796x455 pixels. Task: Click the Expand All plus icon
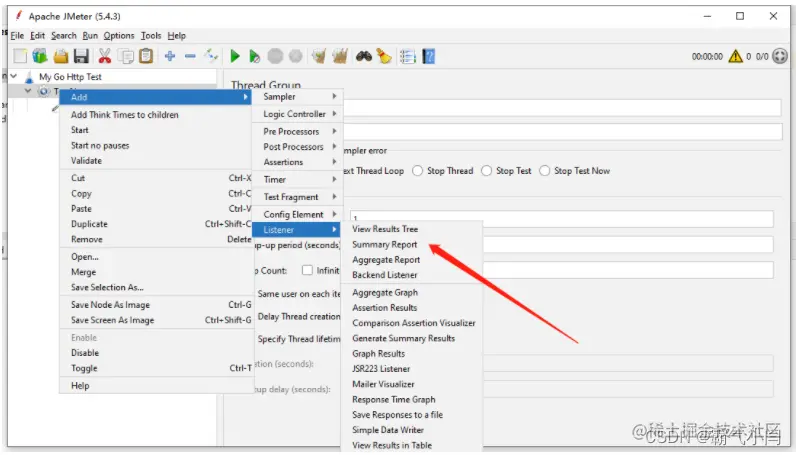coord(170,56)
